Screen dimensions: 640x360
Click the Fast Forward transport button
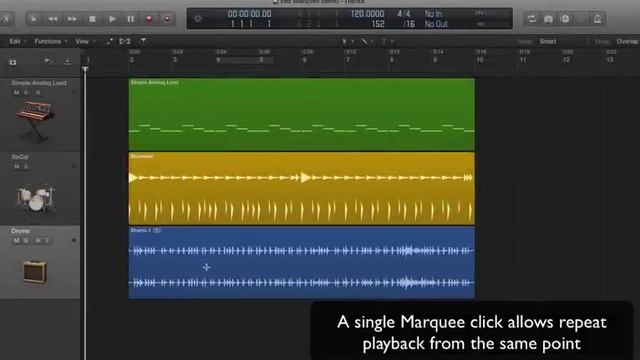(x=72, y=19)
